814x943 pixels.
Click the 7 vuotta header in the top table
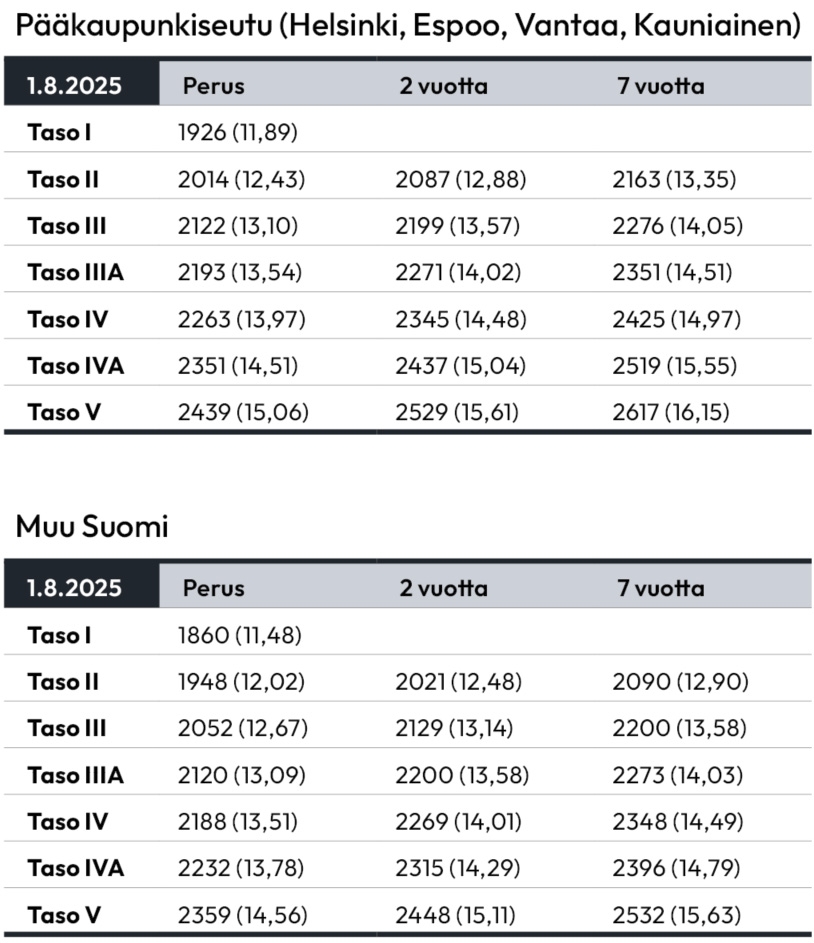click(x=661, y=85)
